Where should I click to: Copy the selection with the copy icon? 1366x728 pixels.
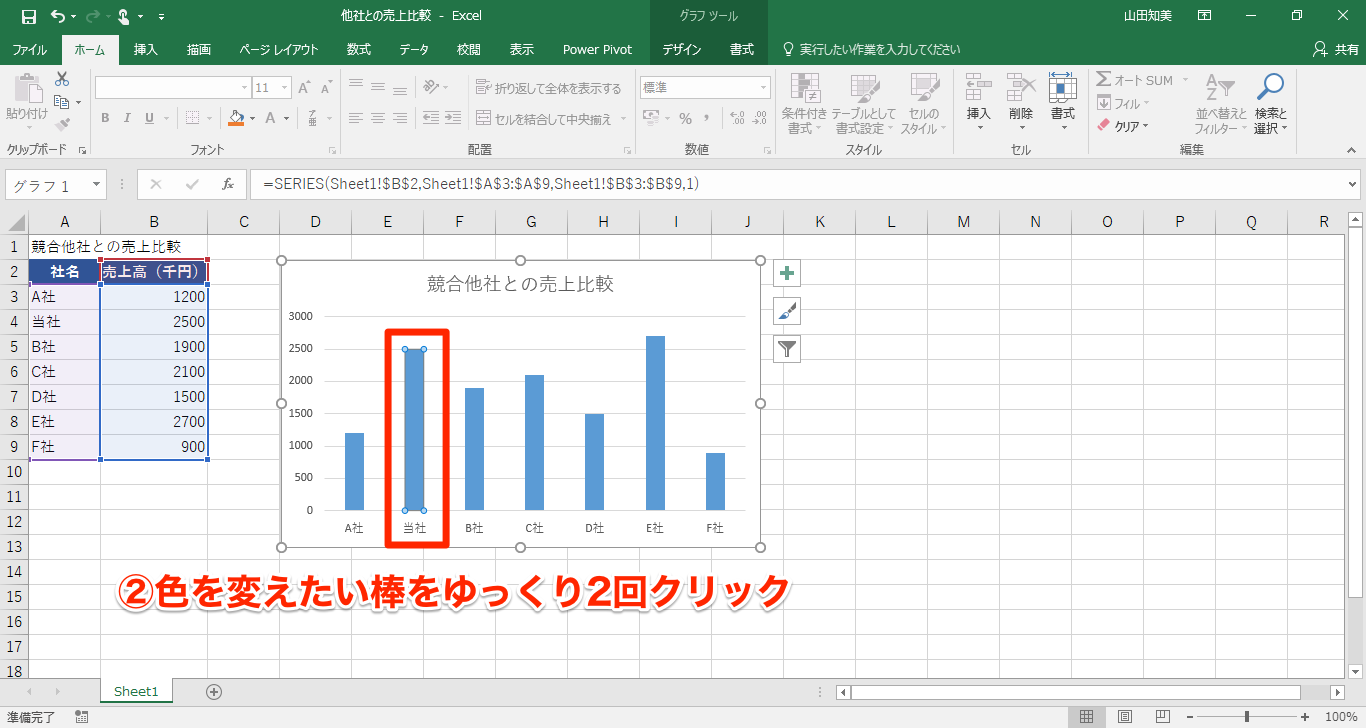point(62,102)
